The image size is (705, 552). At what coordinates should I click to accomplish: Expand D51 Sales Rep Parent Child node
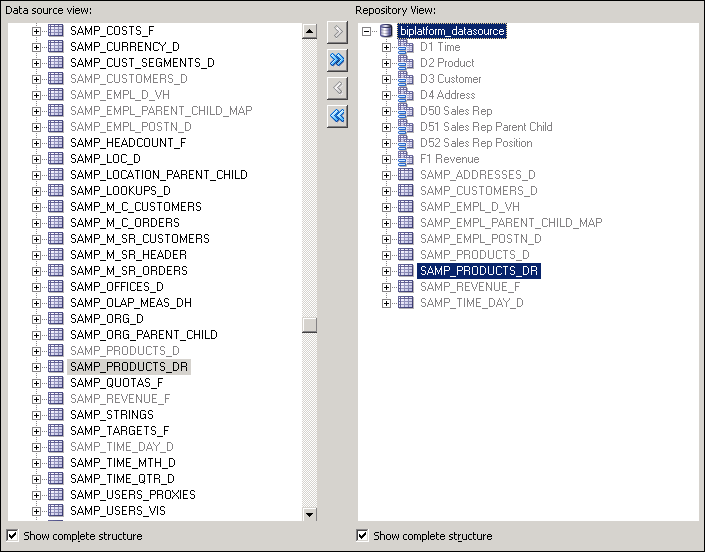coord(386,127)
